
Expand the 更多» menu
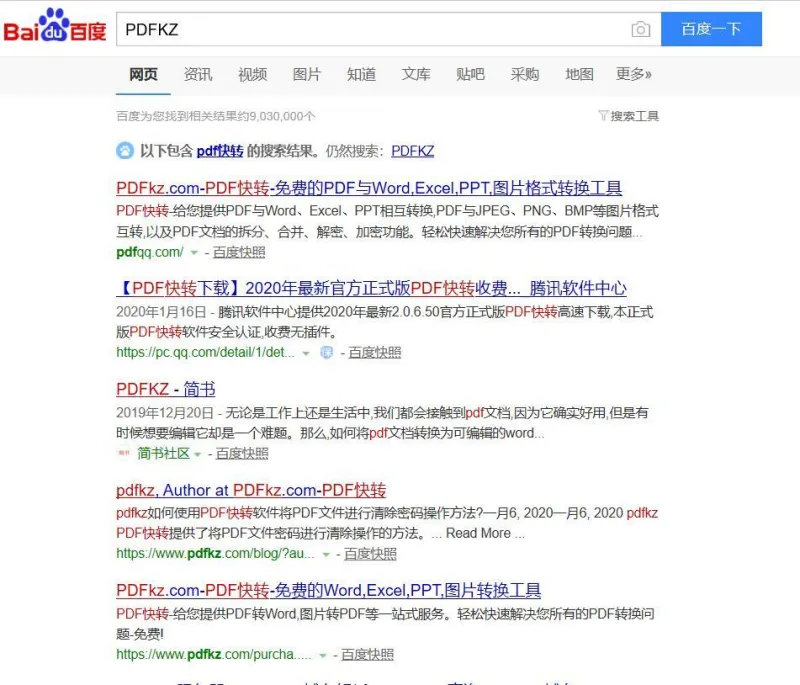pos(634,74)
